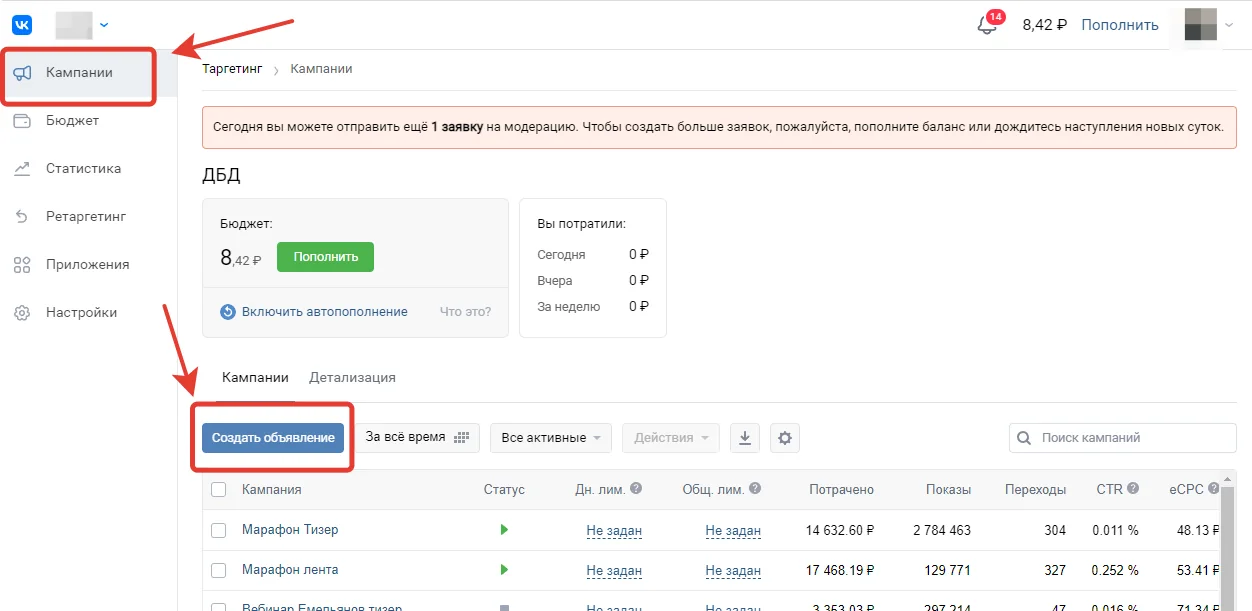
Task: Click the green Пополнить button
Action: tap(325, 257)
